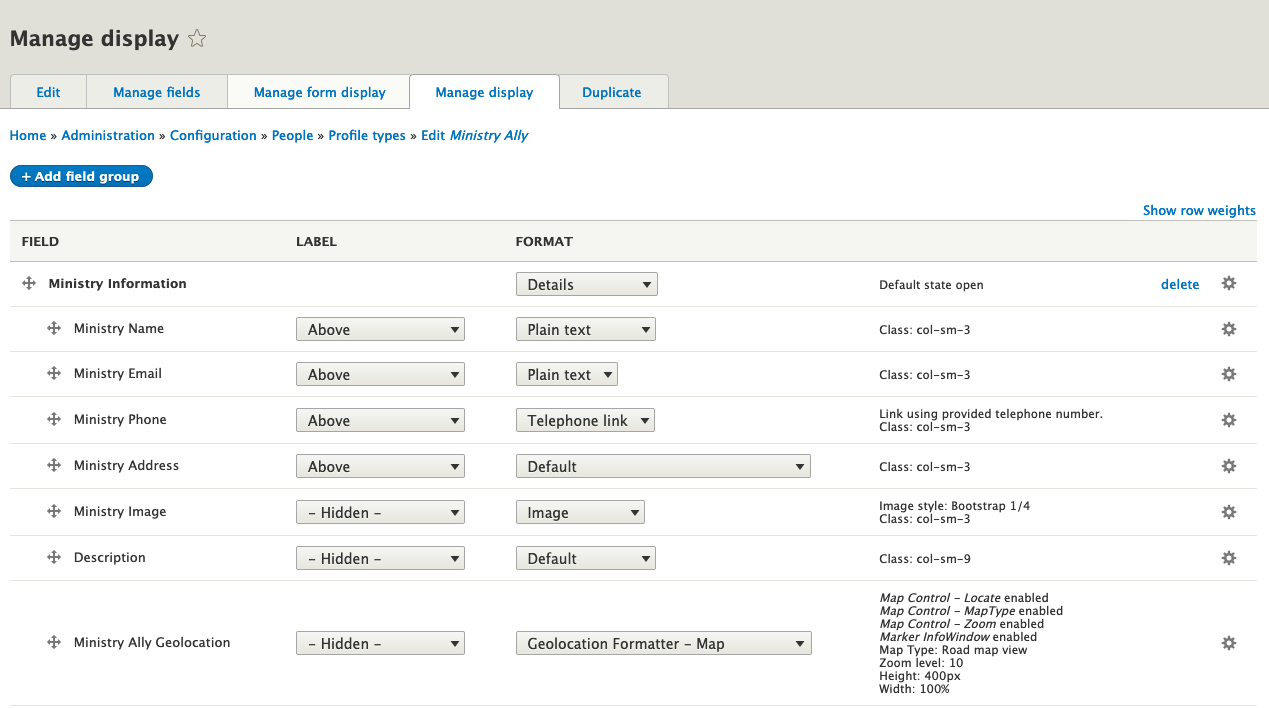The image size is (1269, 708).
Task: Click the Add field group button
Action: [81, 176]
